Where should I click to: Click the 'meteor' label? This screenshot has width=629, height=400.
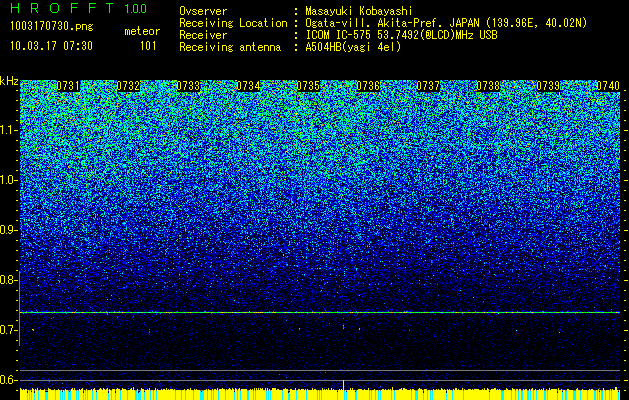pyautogui.click(x=142, y=31)
